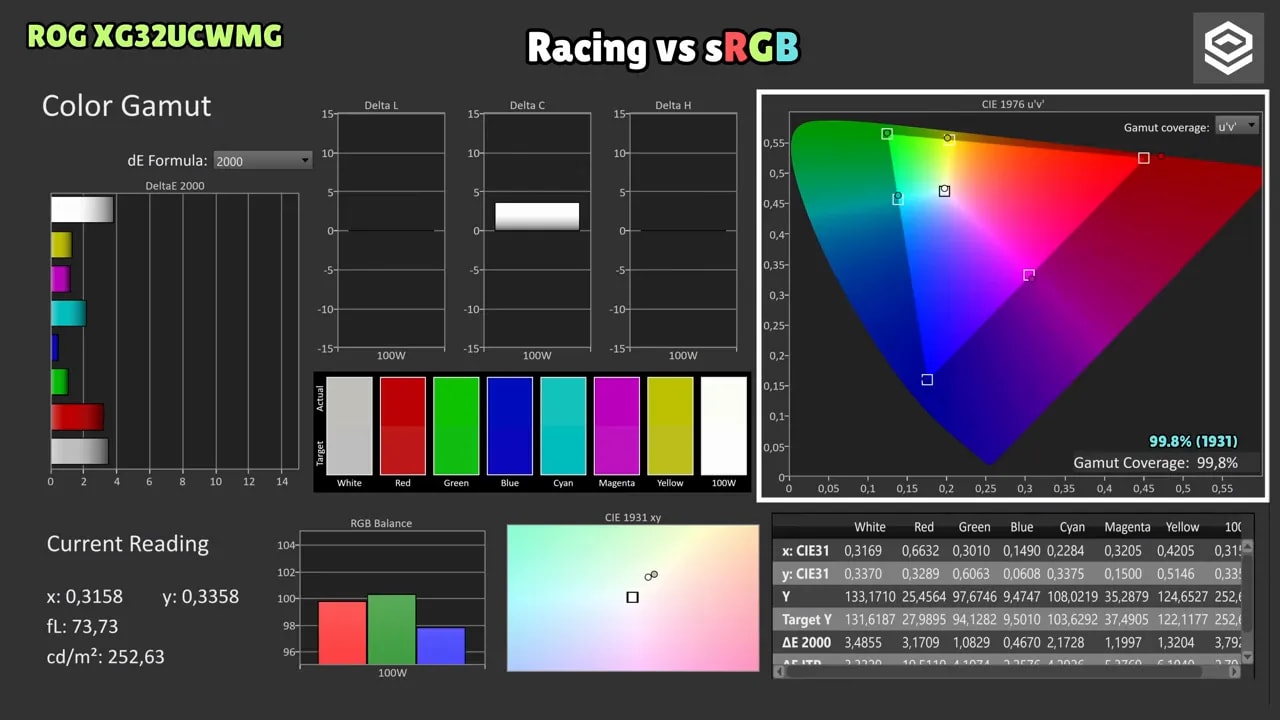Click the small blue bar in DeltaE 2000 chart
The image size is (1280, 720).
coord(55,347)
